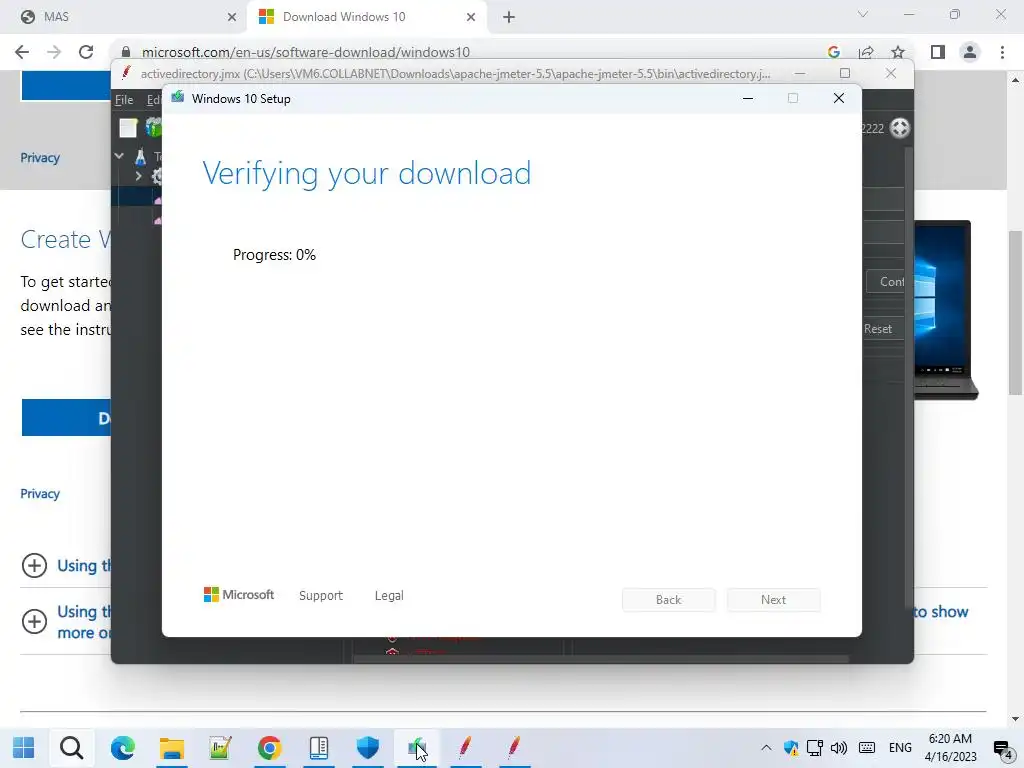Go forward in Chrome
Image resolution: width=1024 pixels, height=768 pixels.
54,52
